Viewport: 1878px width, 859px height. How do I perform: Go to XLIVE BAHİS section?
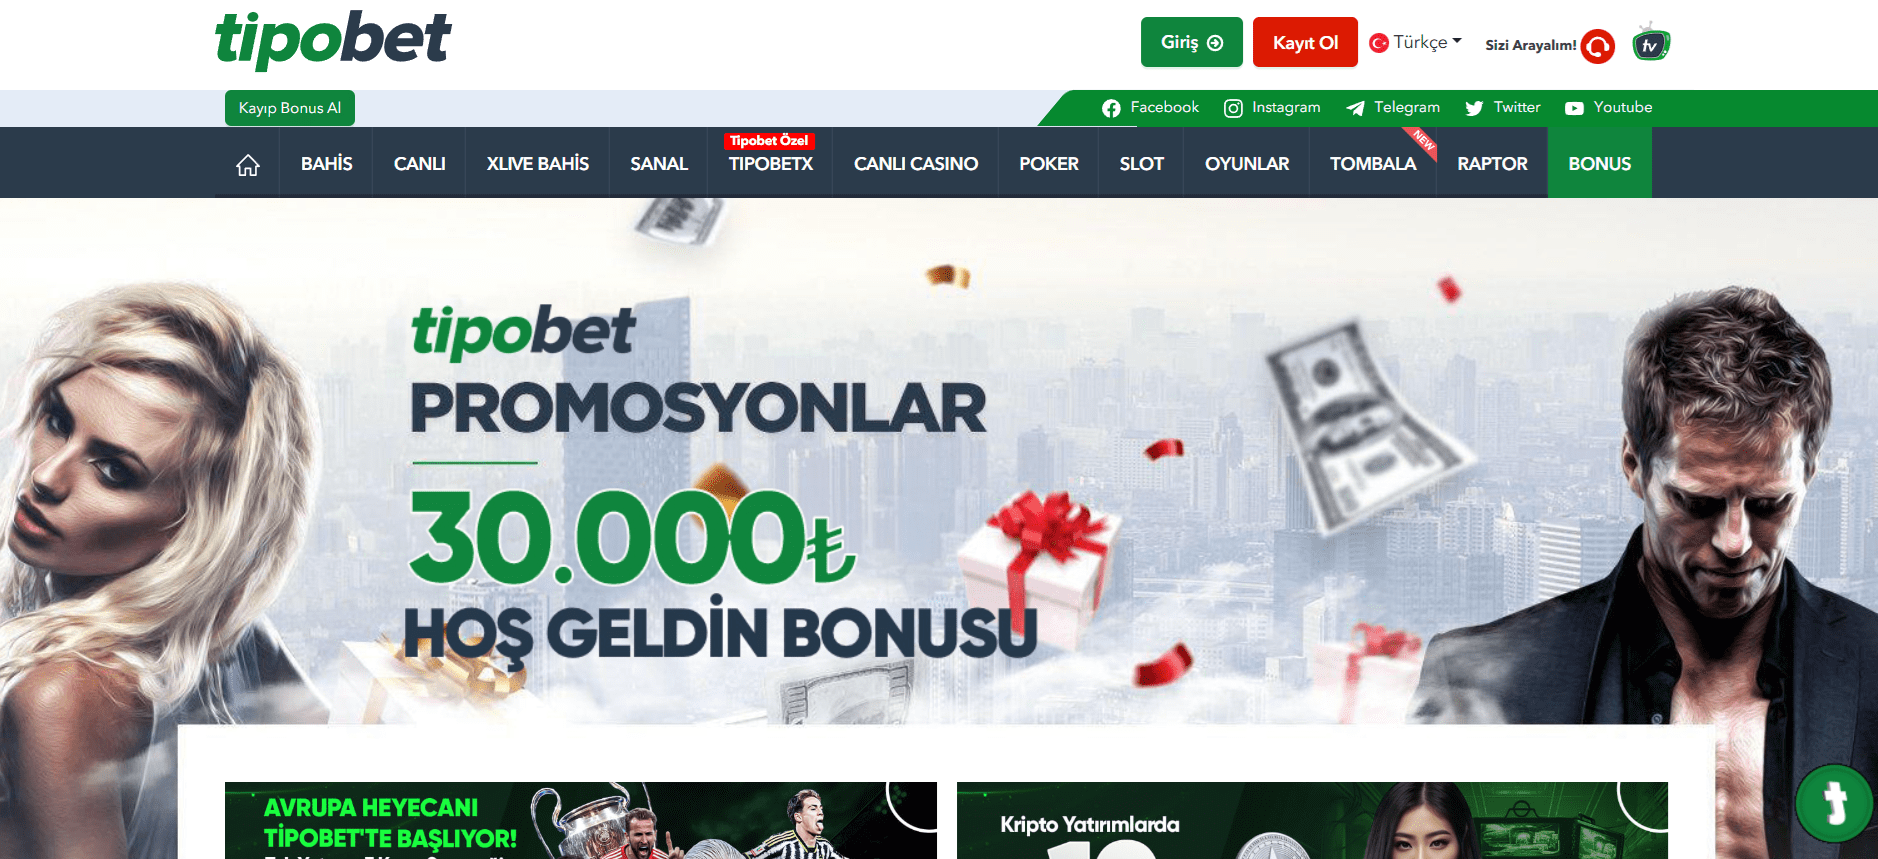[538, 164]
